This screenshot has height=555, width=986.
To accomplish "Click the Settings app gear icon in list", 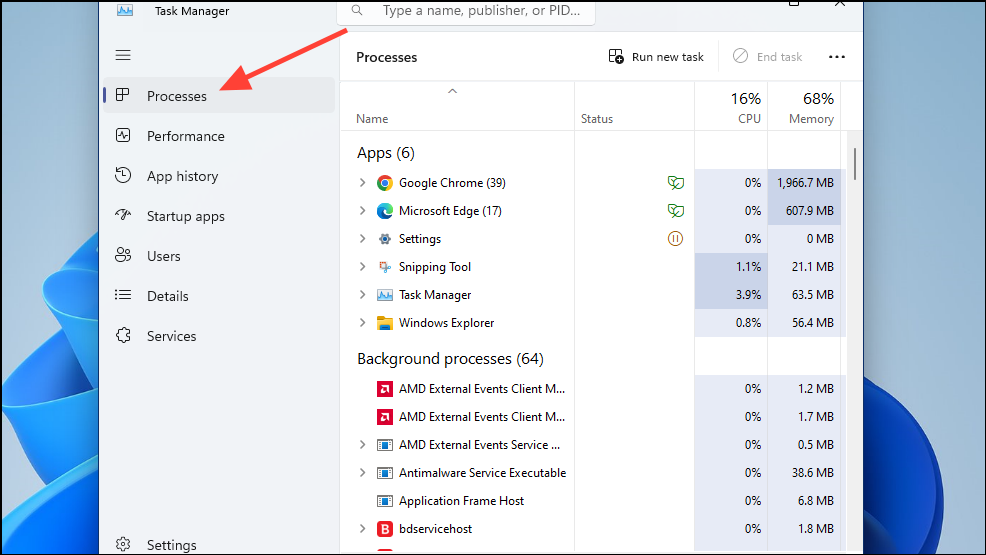I will (x=385, y=239).
